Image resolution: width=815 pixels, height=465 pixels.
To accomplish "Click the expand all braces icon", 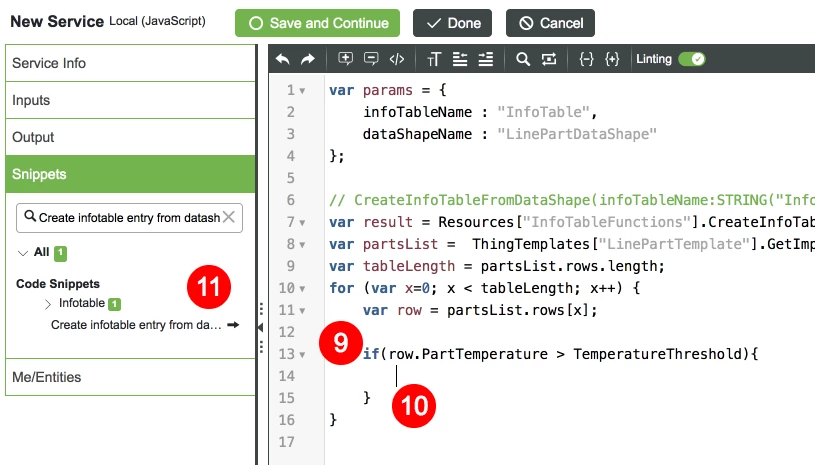I will 612,59.
